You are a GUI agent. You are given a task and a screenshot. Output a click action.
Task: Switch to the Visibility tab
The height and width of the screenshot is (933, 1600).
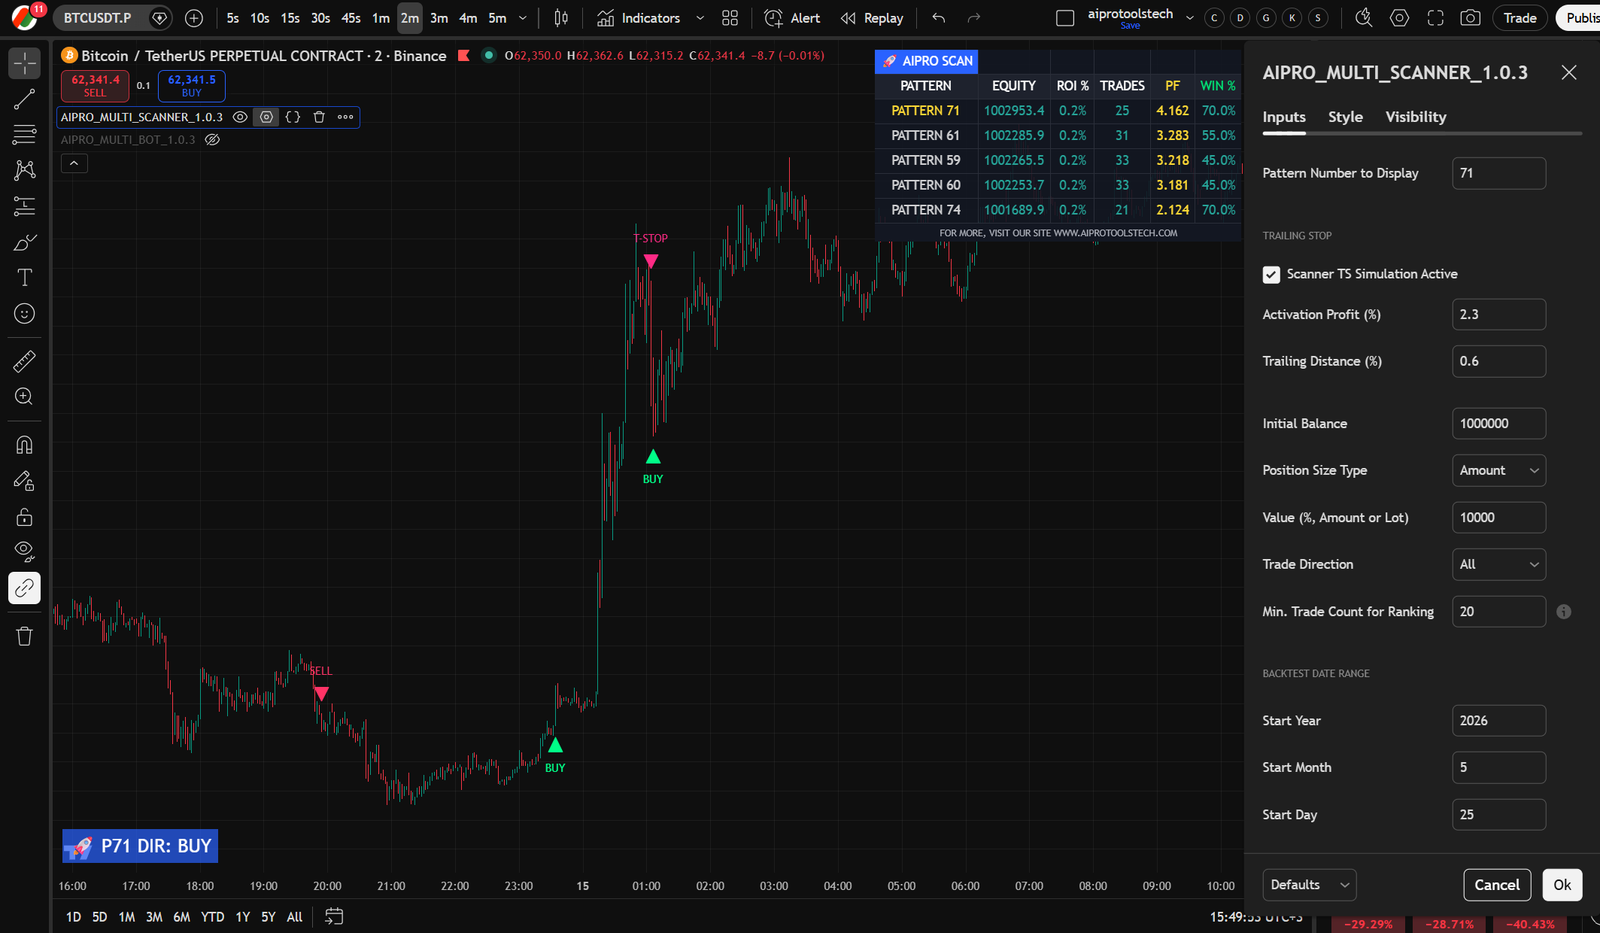point(1415,117)
